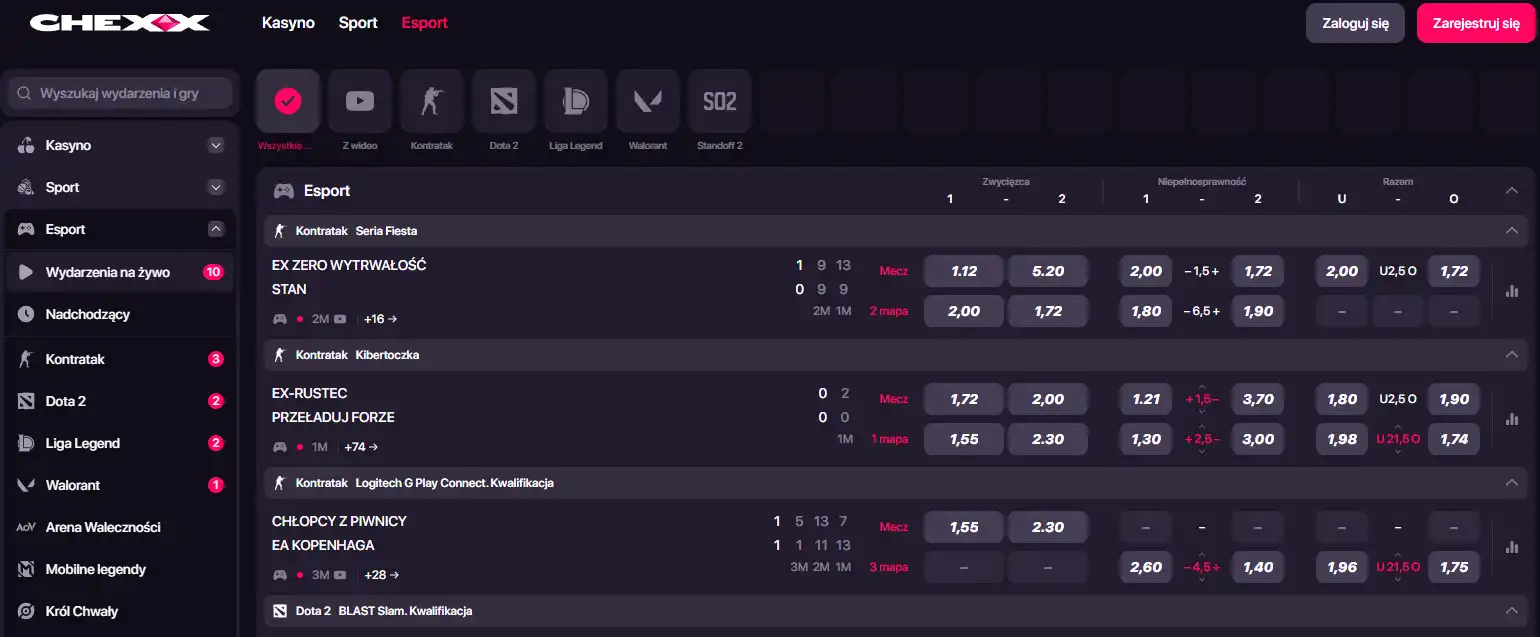Filter events by 'Z wideo' video icon

pos(360,101)
